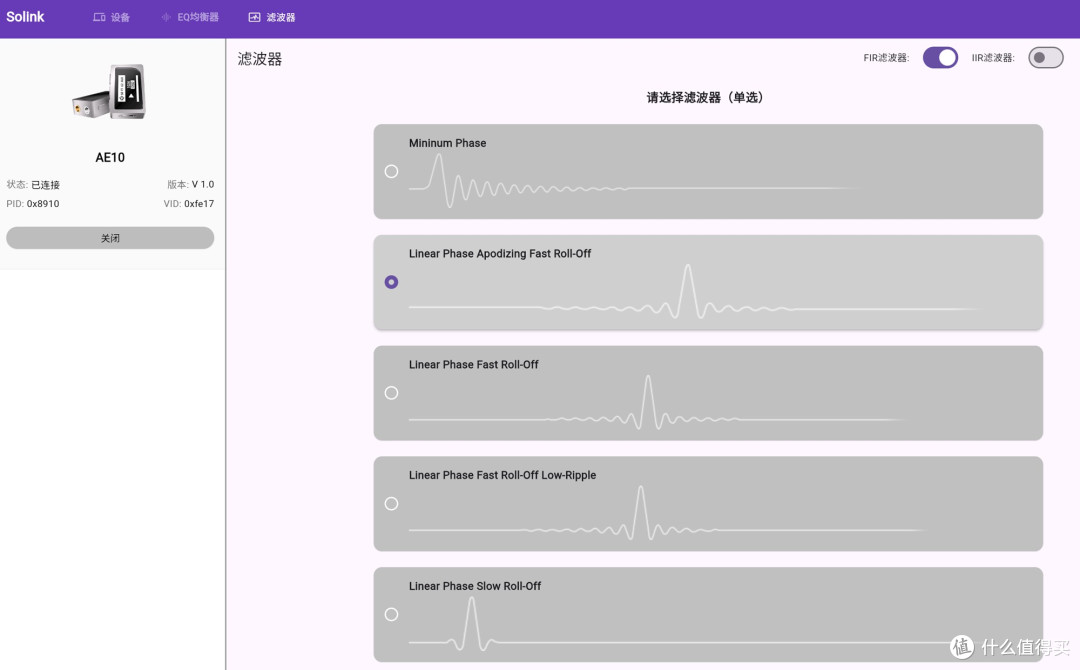This screenshot has width=1080, height=670.
Task: Click the Linear Phase Apodizing Fast Roll-Off waveform
Action: pyautogui.click(x=694, y=291)
